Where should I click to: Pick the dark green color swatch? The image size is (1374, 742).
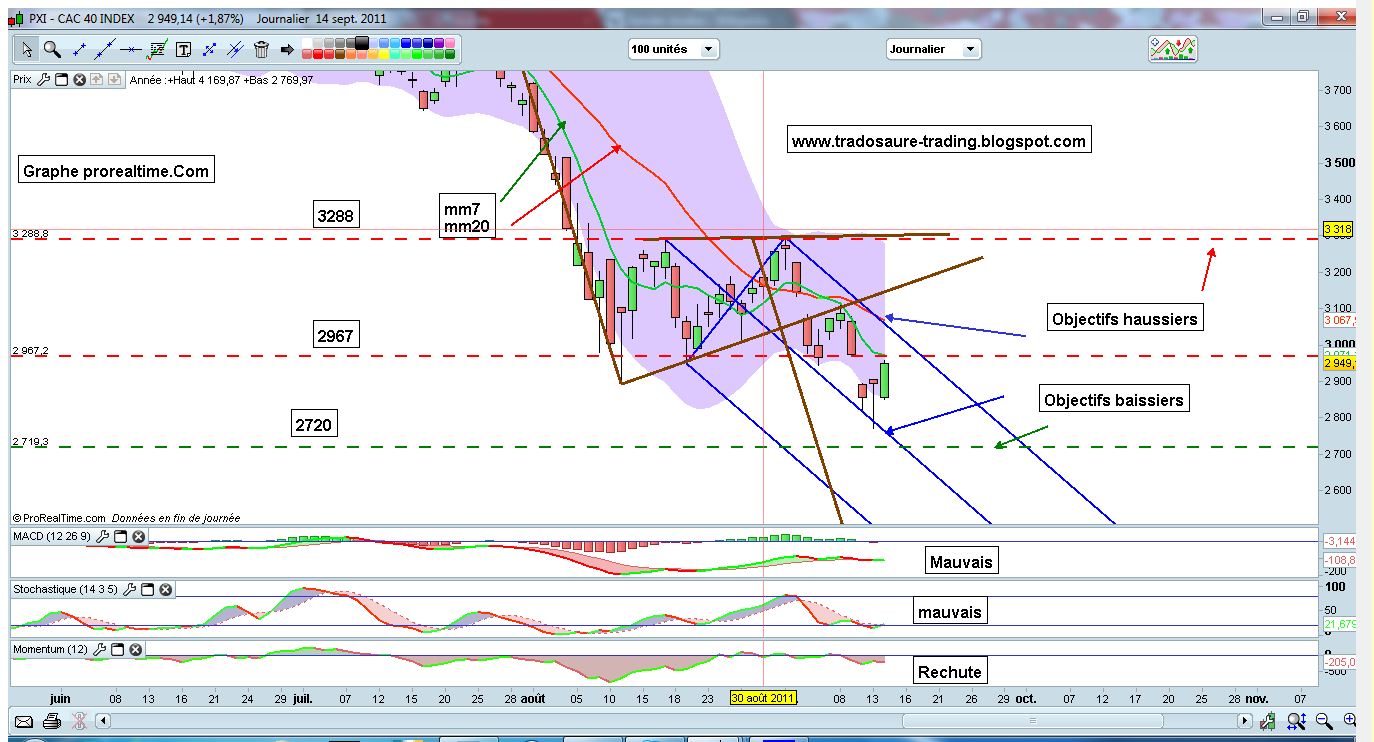[x=450, y=55]
